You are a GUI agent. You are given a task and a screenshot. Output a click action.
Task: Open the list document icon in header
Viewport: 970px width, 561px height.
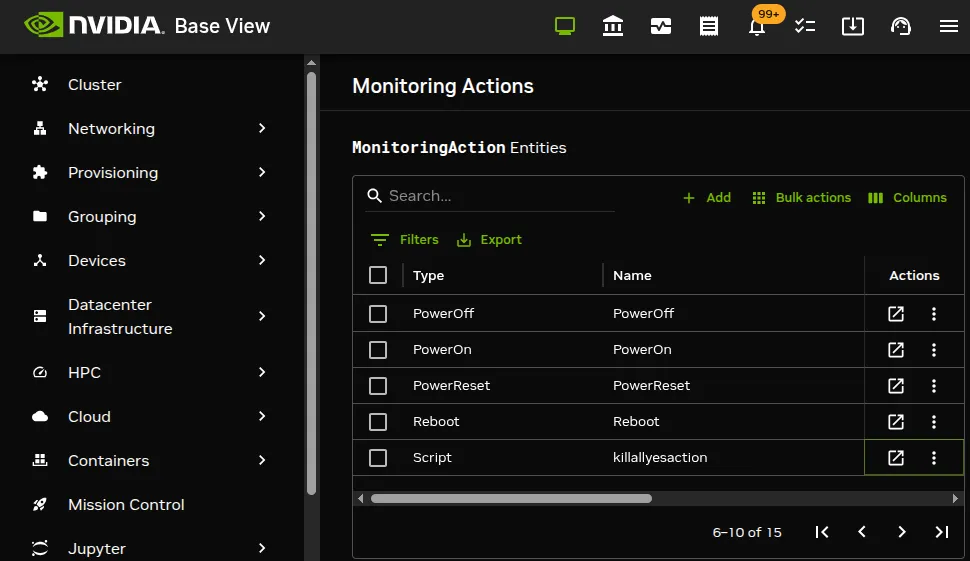pyautogui.click(x=709, y=26)
